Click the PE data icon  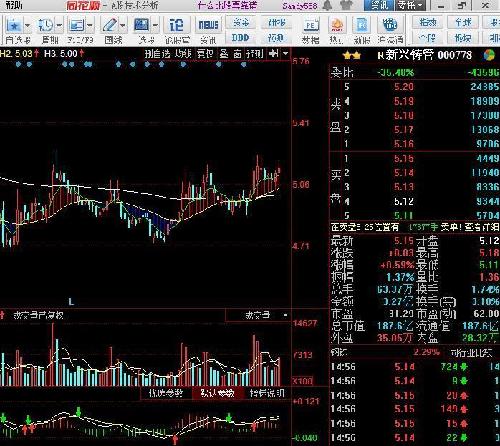coord(311,26)
